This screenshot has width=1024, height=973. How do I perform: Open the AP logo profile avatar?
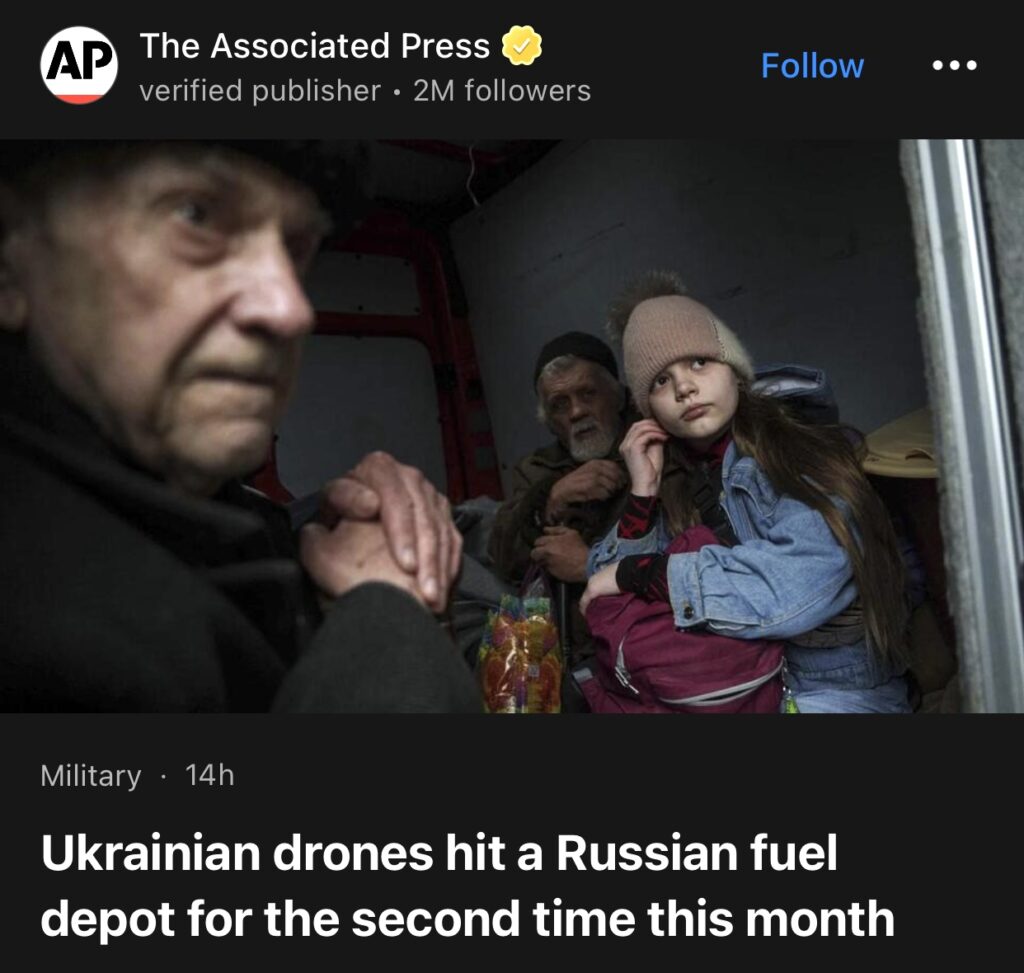79,65
